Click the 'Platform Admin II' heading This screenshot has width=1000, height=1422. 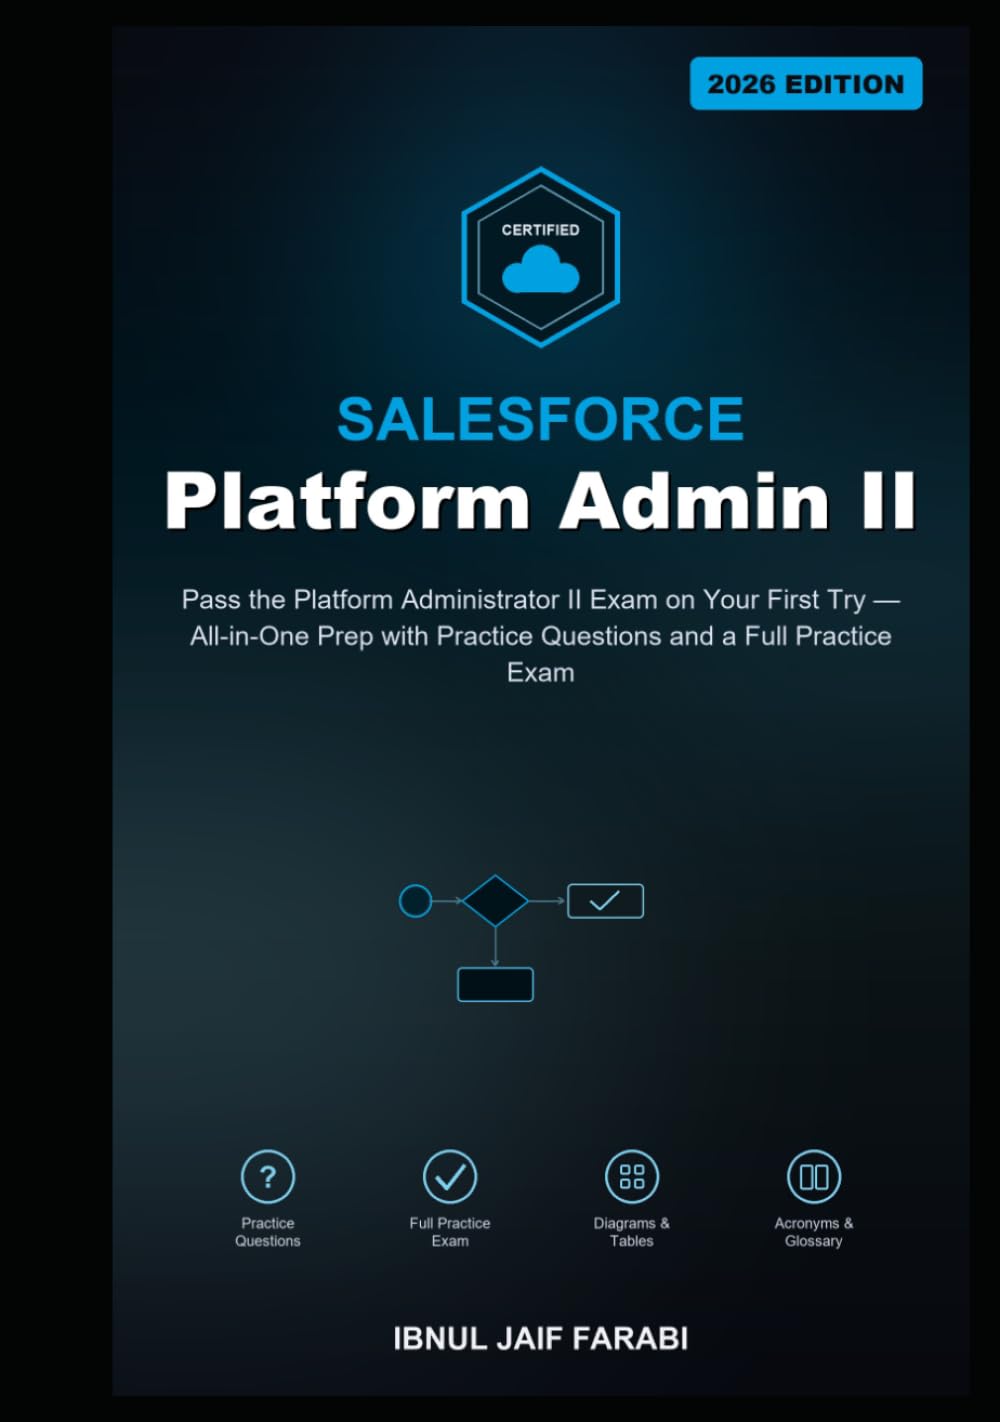[541, 500]
